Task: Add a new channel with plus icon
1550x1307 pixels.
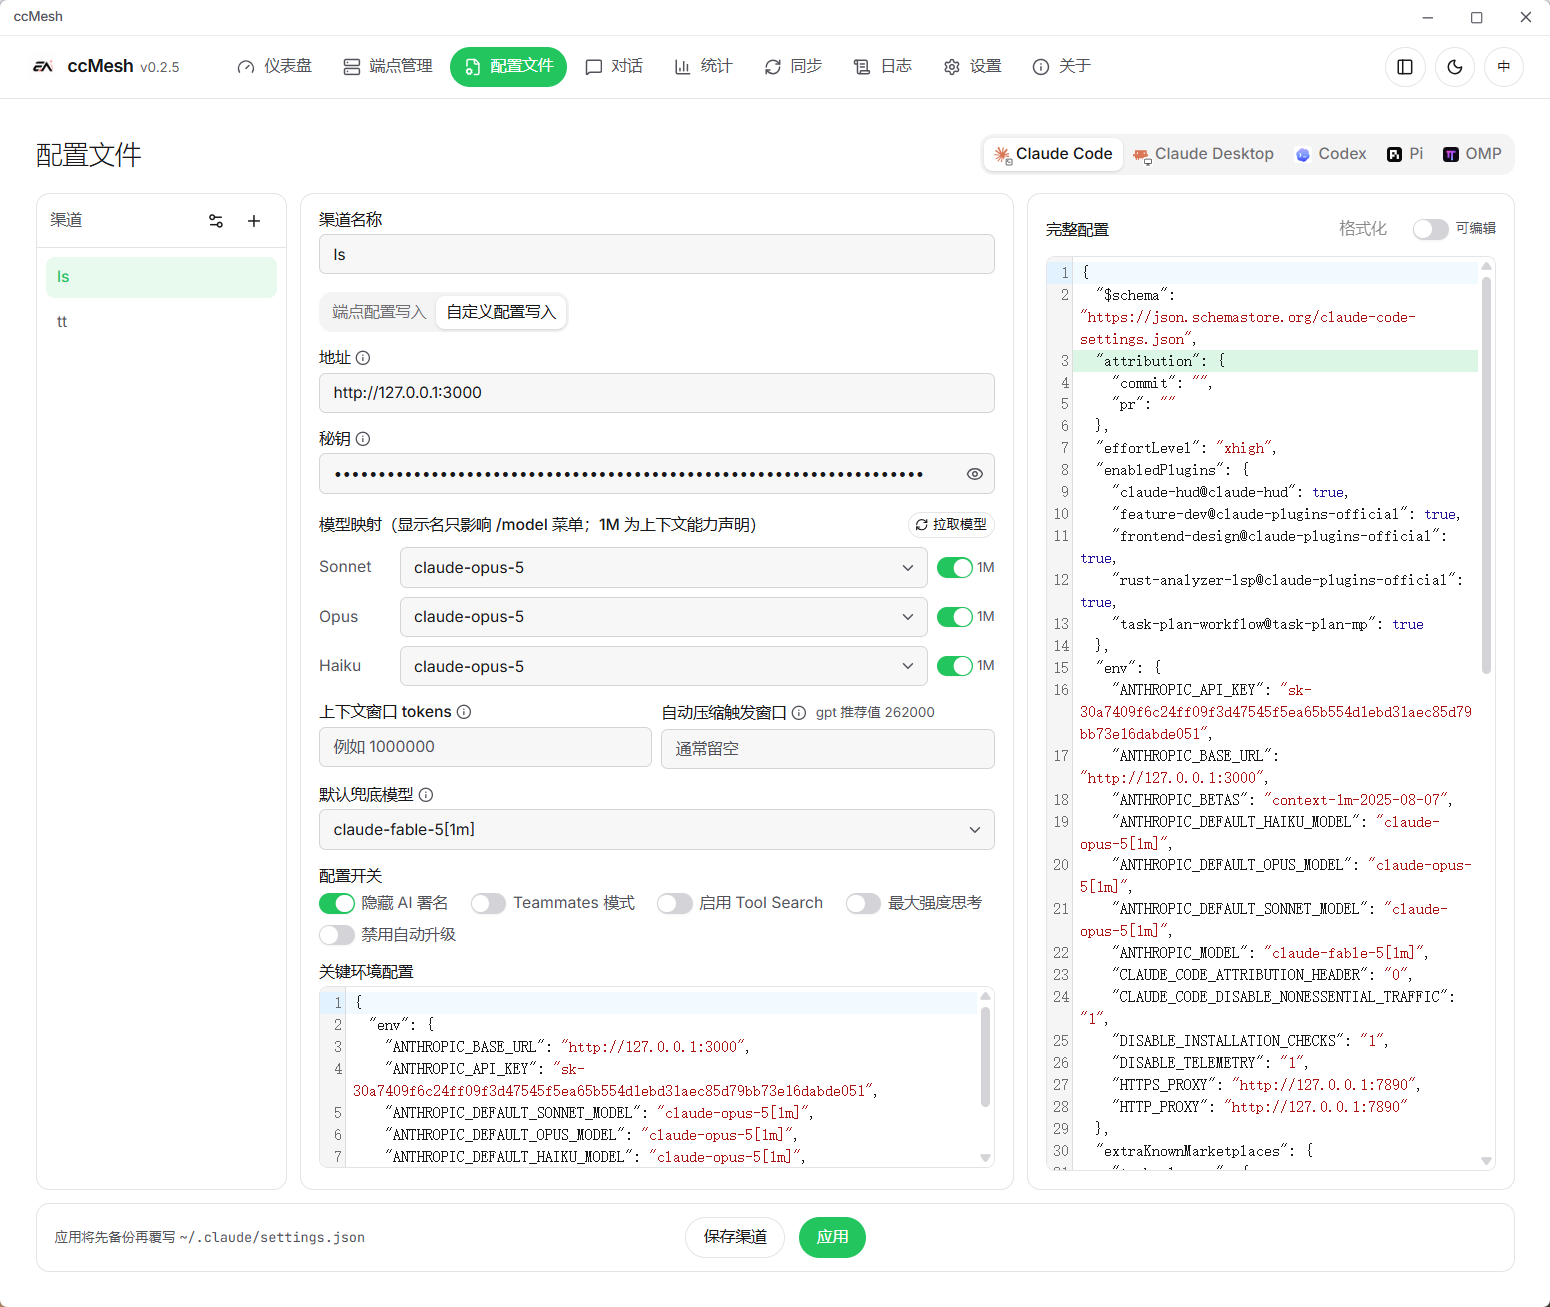Action: pos(254,221)
